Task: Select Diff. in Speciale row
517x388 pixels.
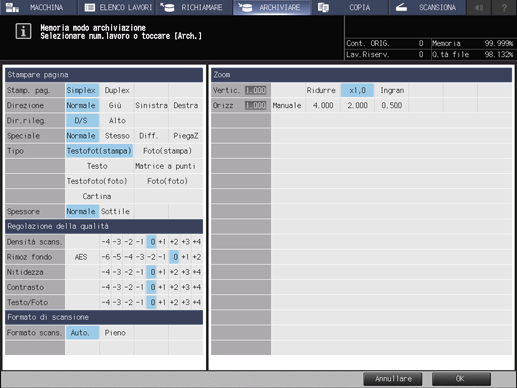Action: (151, 136)
